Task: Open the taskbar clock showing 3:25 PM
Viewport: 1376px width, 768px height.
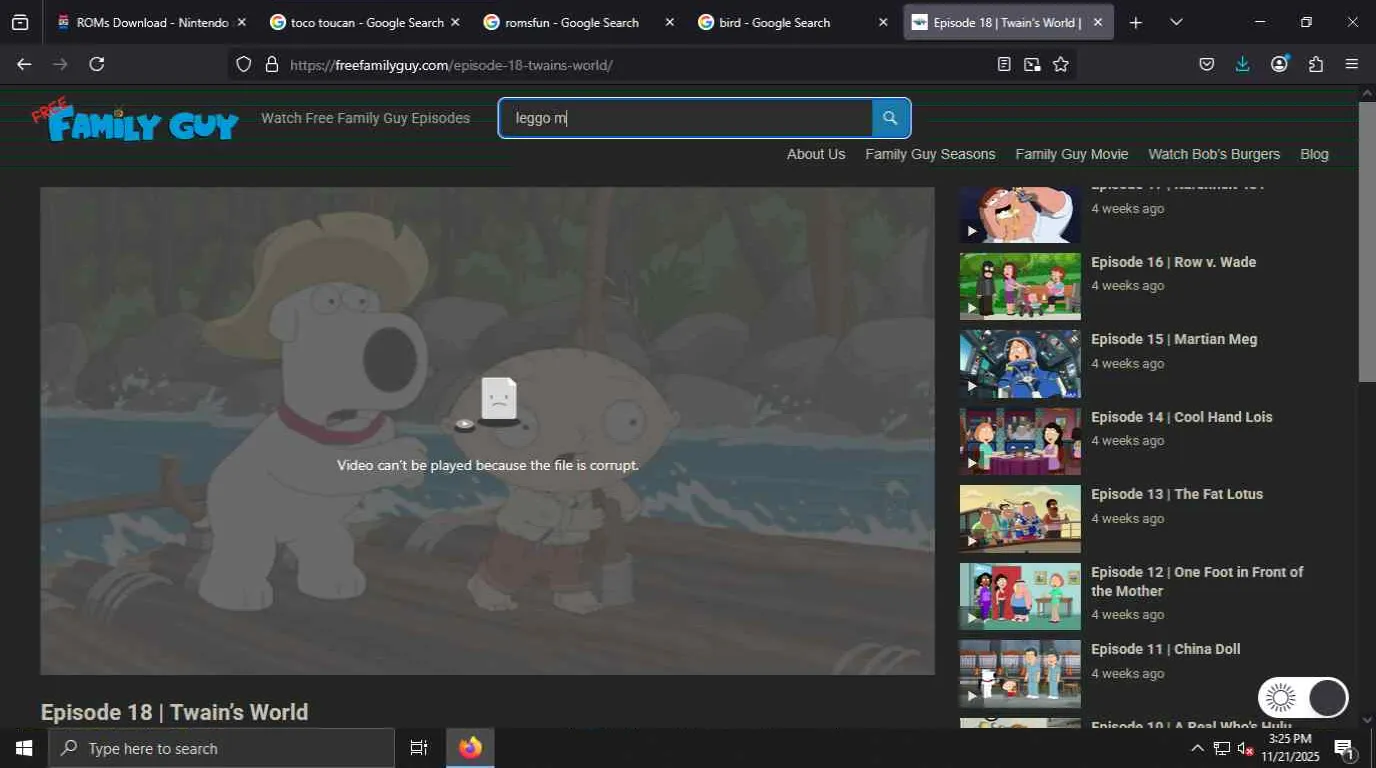Action: click(1290, 748)
